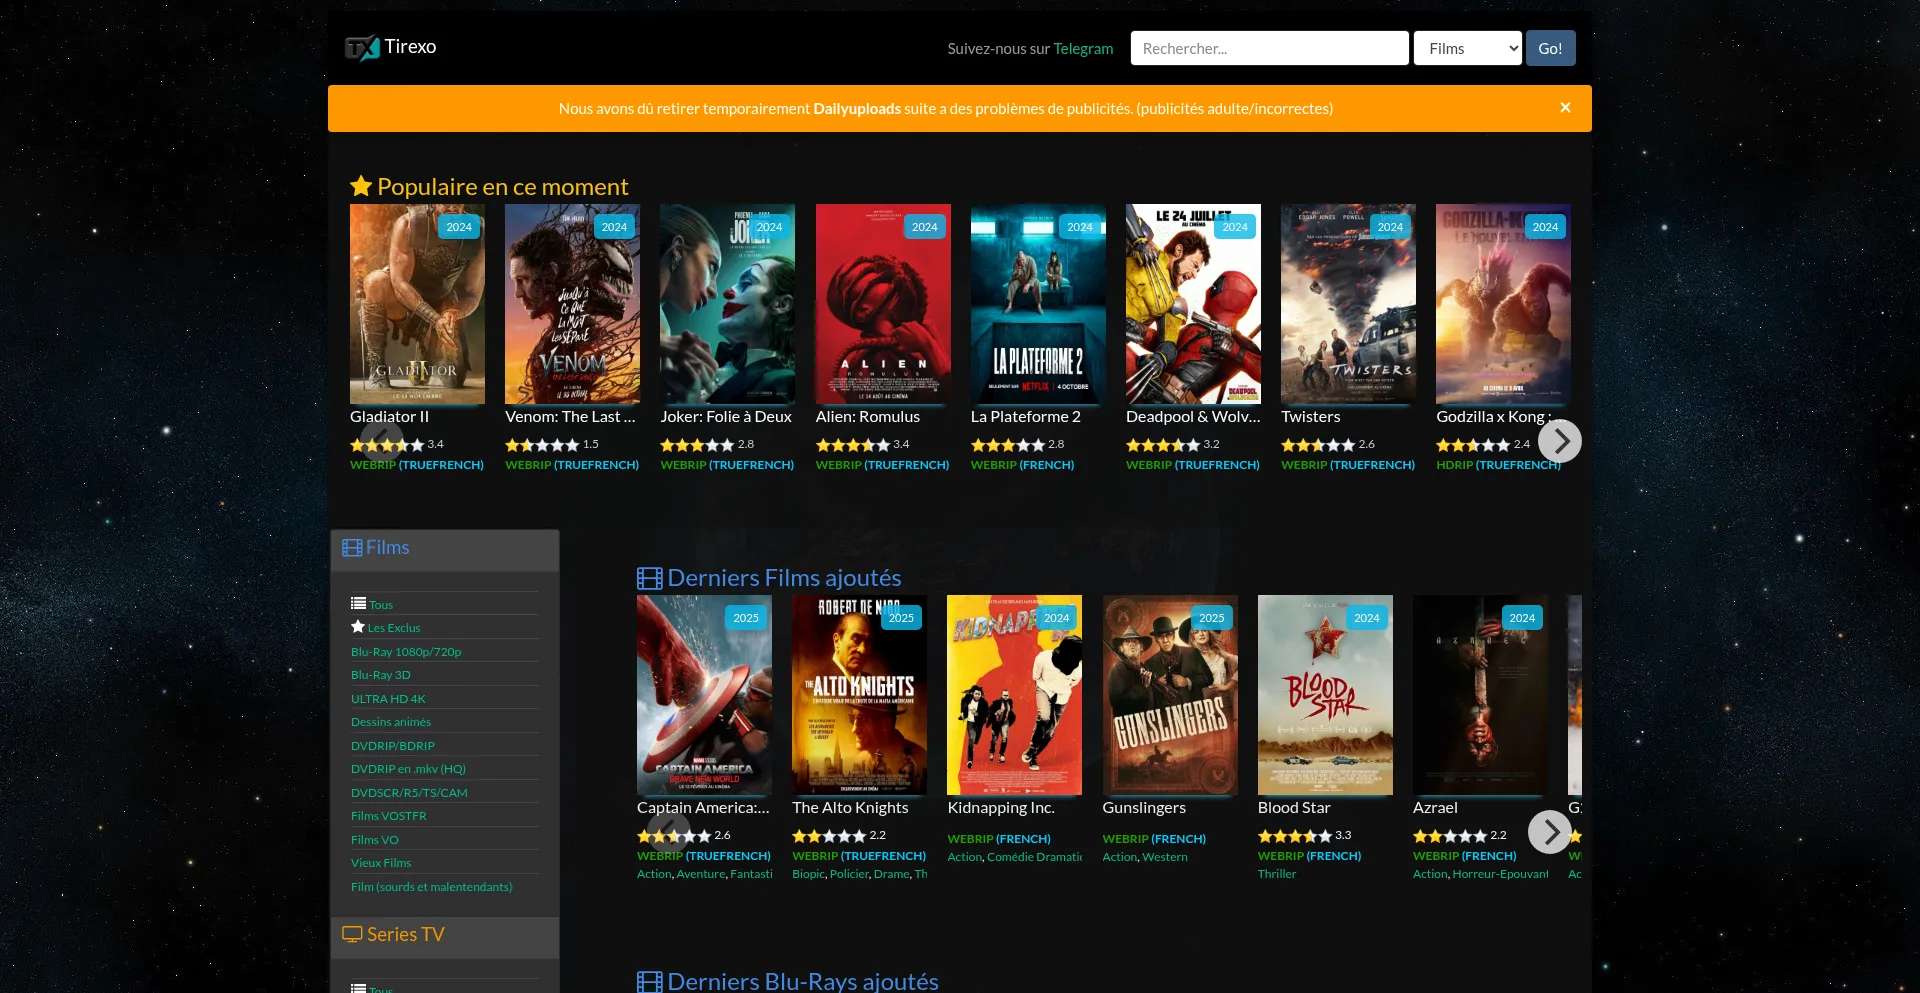This screenshot has width=1920, height=993.
Task: Open ULTRA HD 4K category
Action: point(388,699)
